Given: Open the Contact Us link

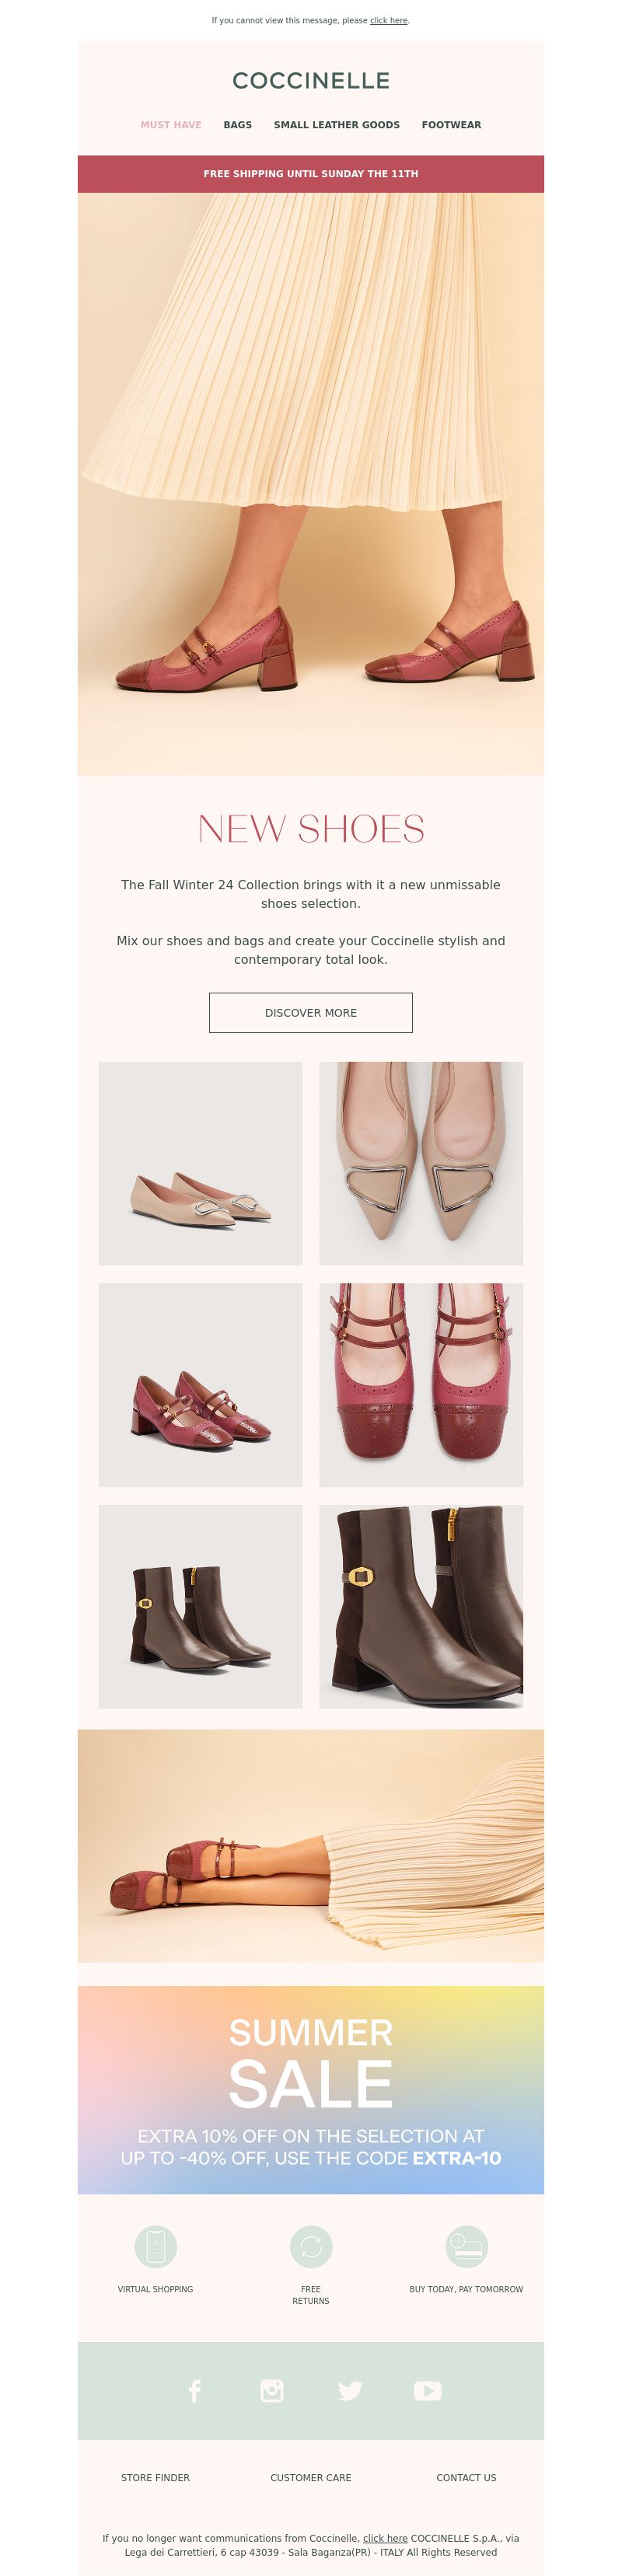Looking at the screenshot, I should 466,2477.
